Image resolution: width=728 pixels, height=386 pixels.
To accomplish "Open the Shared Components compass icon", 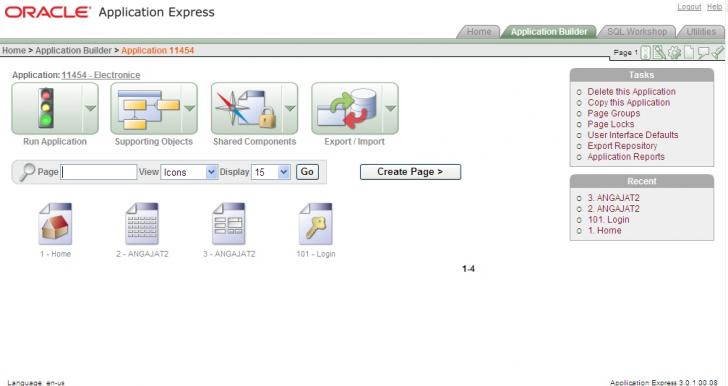I will (246, 109).
